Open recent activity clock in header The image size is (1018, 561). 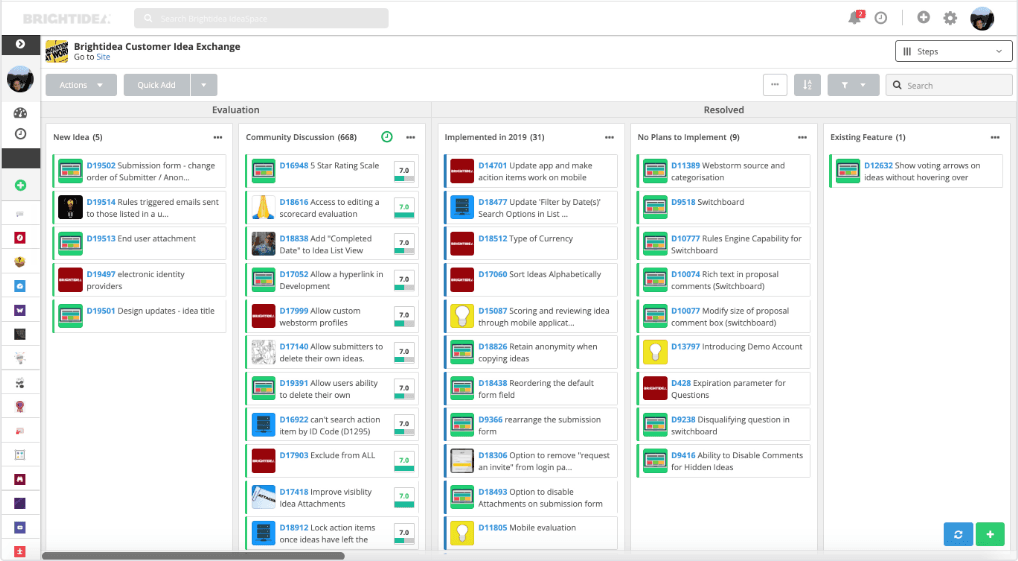[881, 18]
